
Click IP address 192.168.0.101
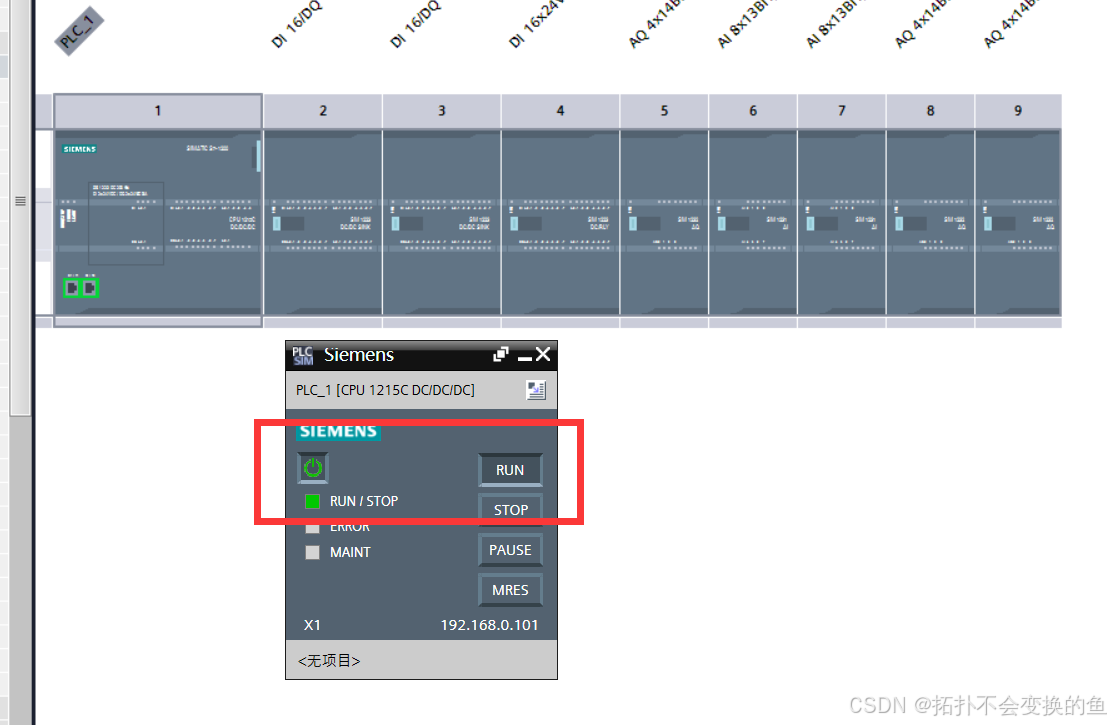pos(489,625)
